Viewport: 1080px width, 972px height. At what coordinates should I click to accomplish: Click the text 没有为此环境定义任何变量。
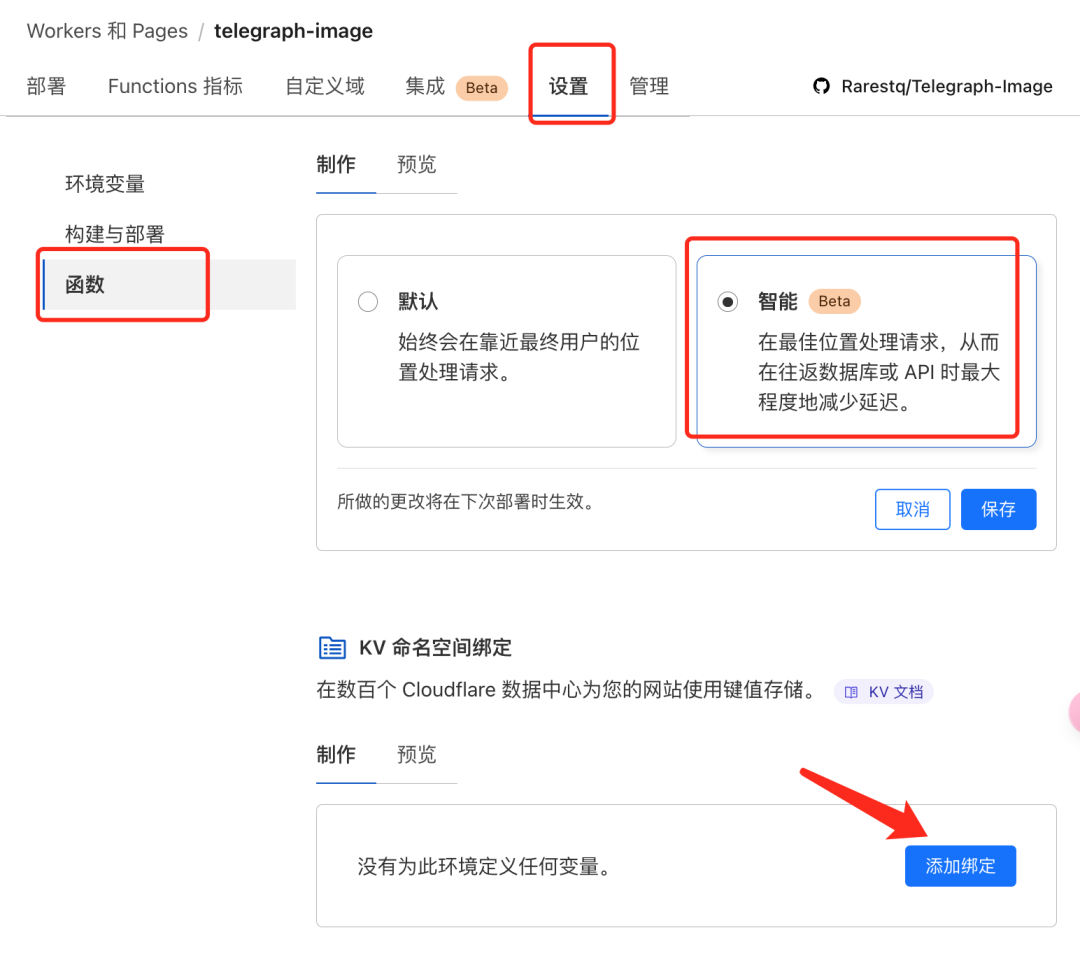click(x=484, y=867)
